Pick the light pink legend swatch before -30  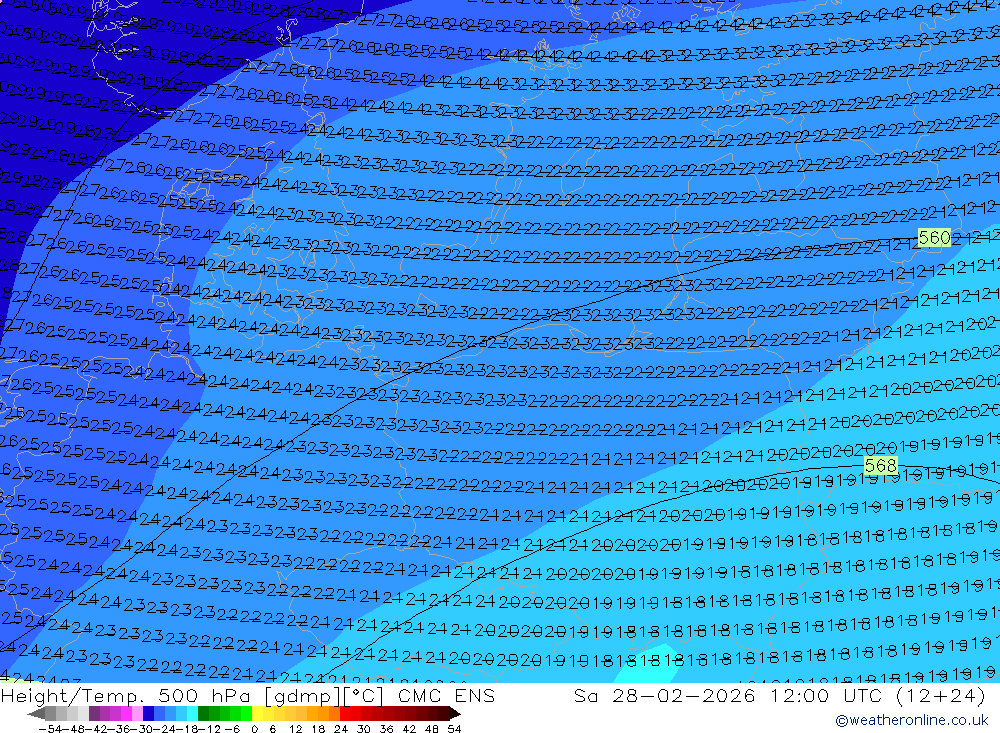[137, 714]
